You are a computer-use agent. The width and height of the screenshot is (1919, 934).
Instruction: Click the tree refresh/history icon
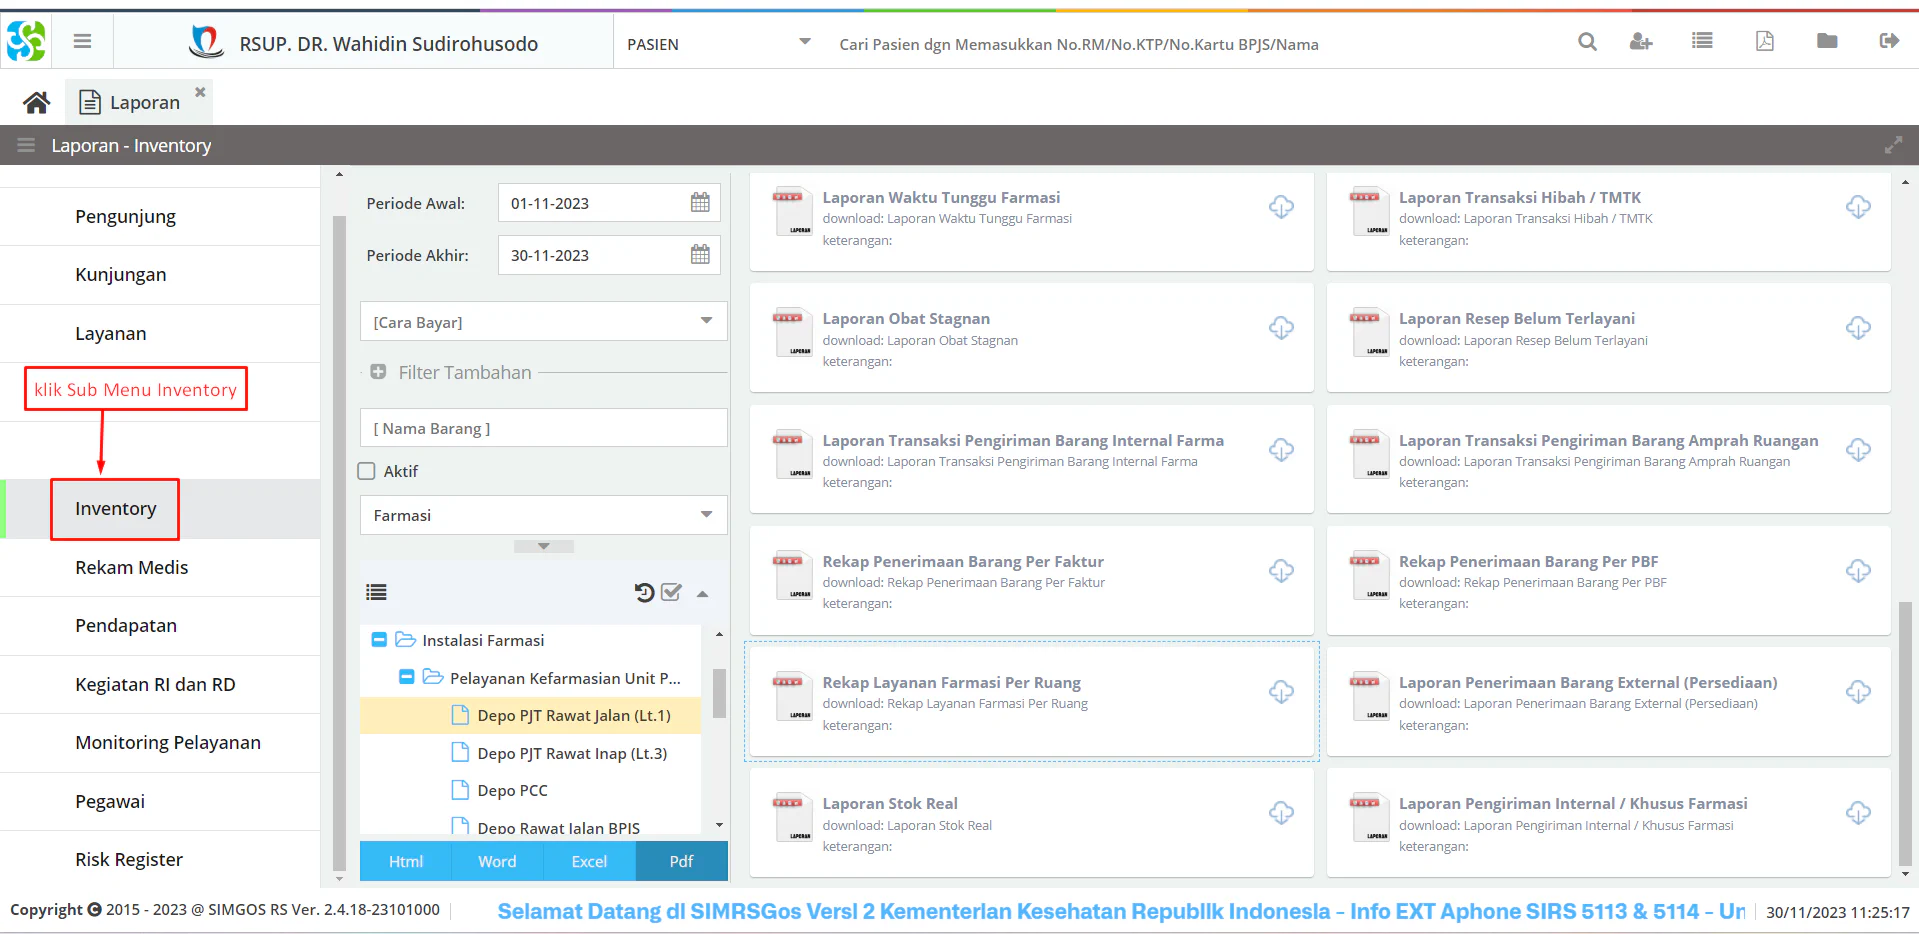645,592
